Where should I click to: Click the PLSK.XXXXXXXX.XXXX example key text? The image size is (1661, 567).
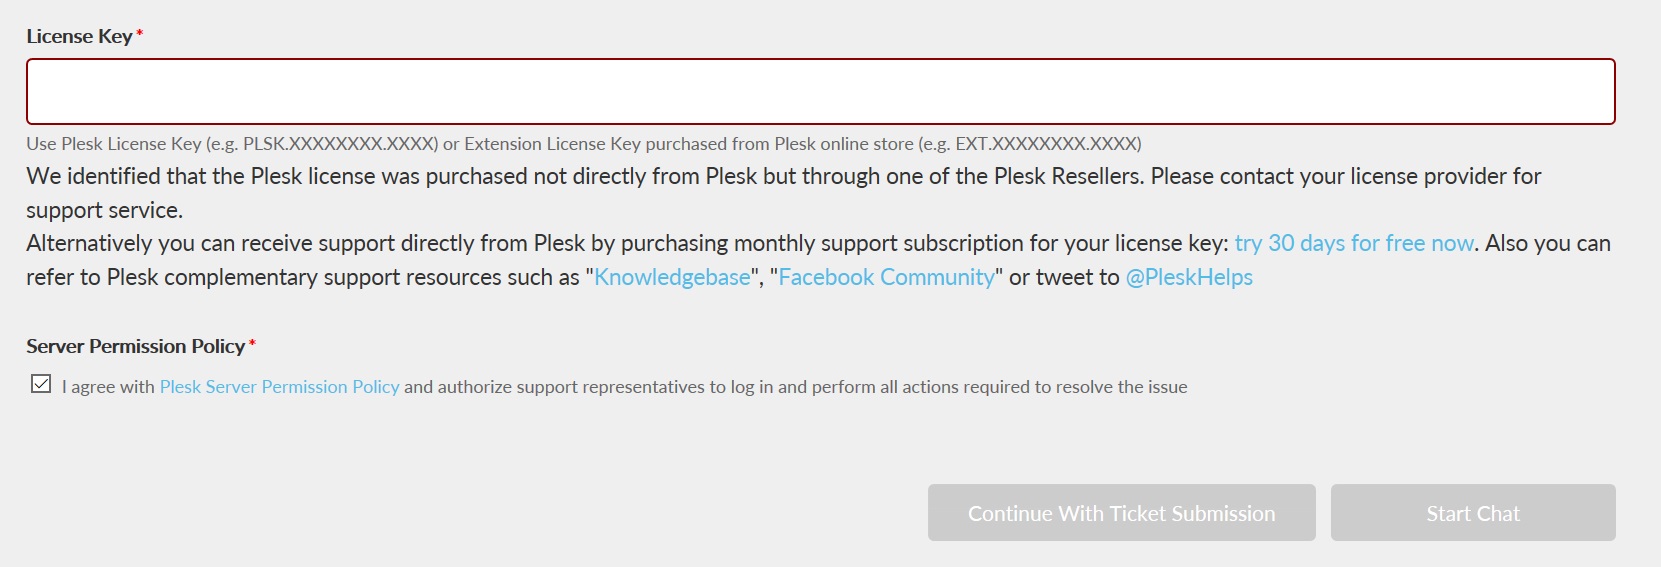(340, 144)
